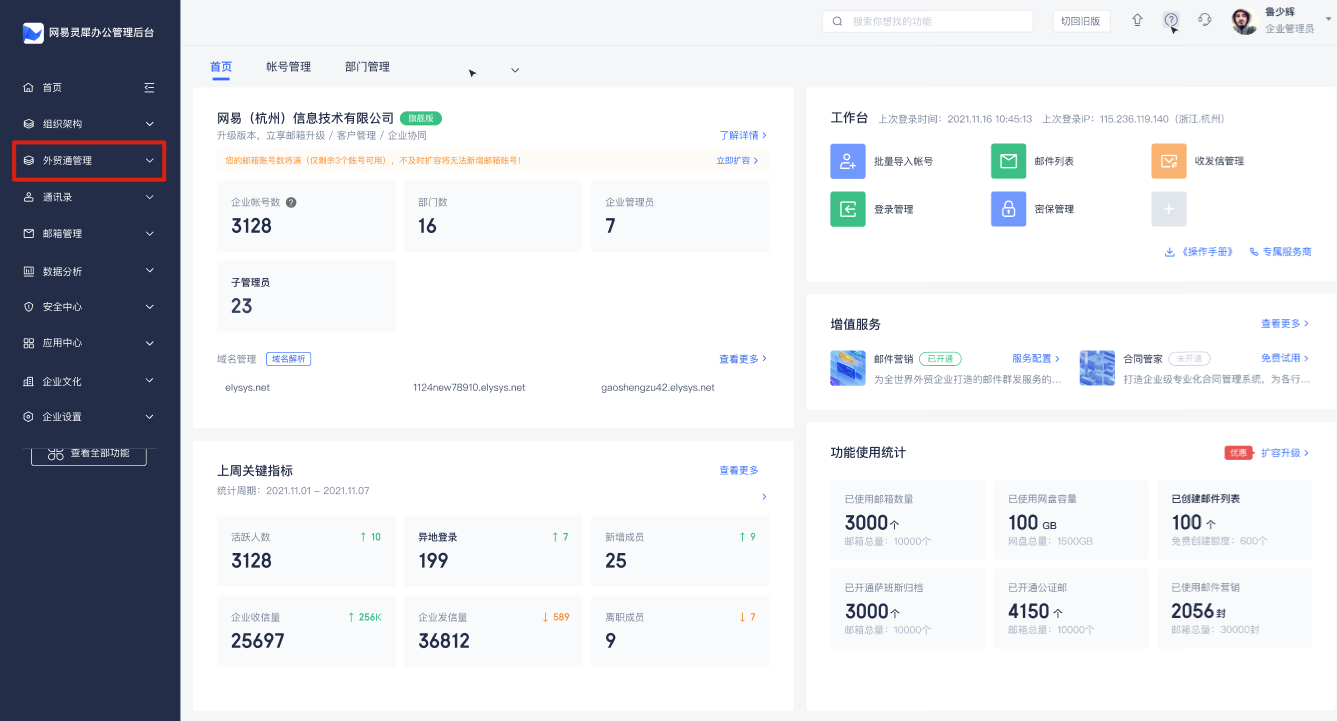Switch to the 部门管理 tab
The width and height of the screenshot is (1337, 721).
(x=367, y=67)
